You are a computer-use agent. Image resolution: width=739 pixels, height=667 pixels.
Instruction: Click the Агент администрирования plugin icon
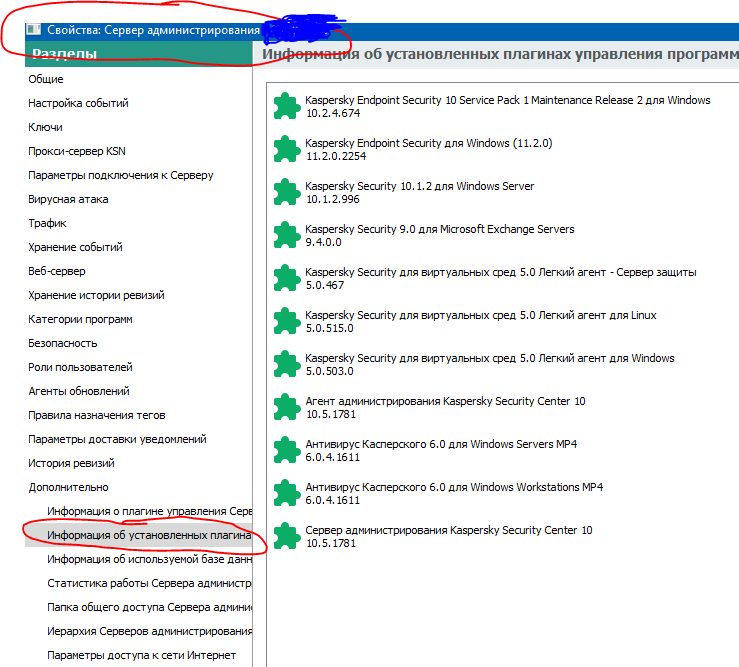(287, 407)
